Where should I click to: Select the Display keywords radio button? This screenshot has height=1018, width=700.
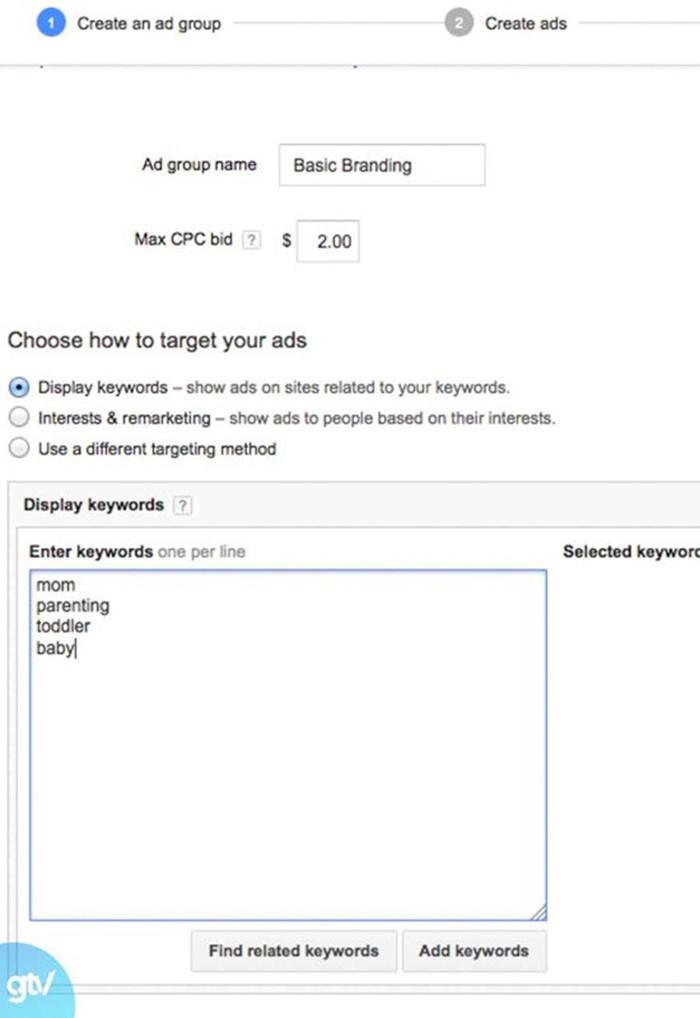19,388
